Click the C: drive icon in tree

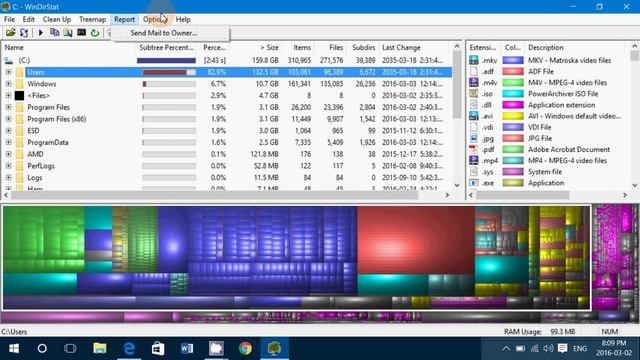[x=9, y=60]
